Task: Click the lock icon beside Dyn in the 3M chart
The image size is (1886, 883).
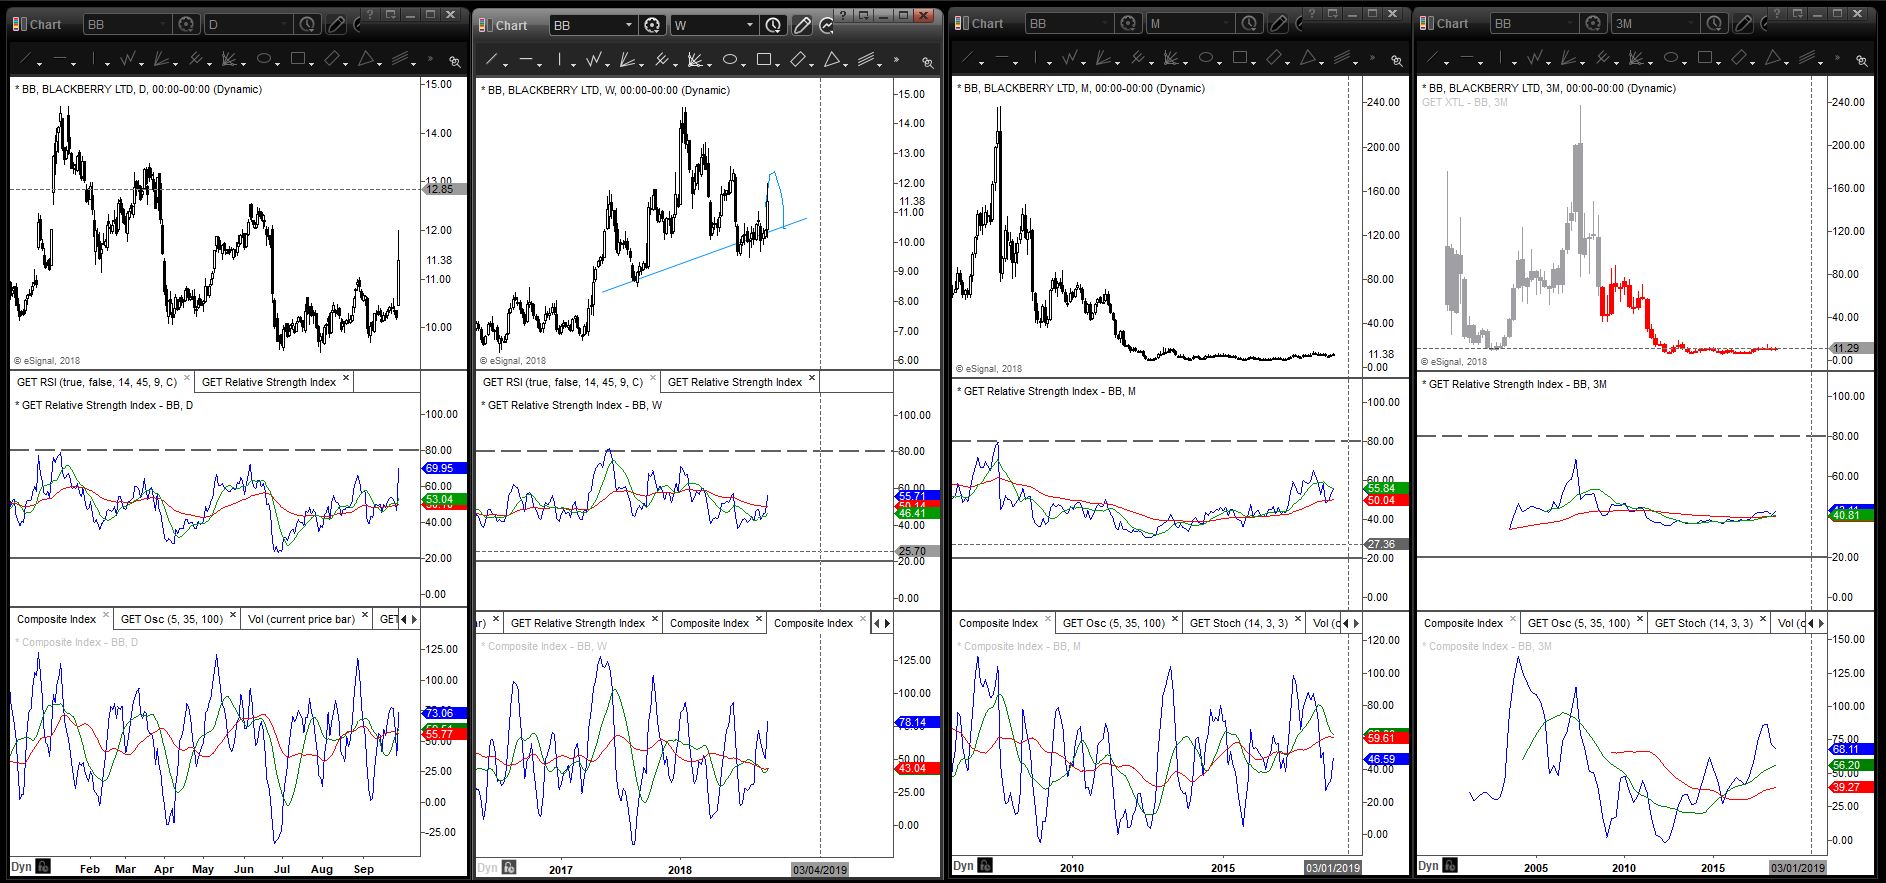Action: 1450,865
